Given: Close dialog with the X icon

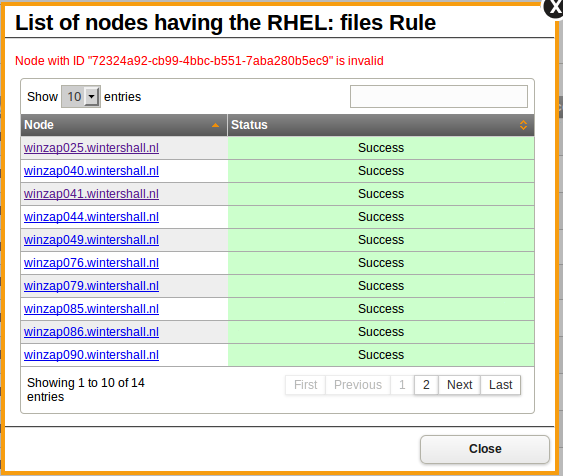Looking at the screenshot, I should click(553, 6).
